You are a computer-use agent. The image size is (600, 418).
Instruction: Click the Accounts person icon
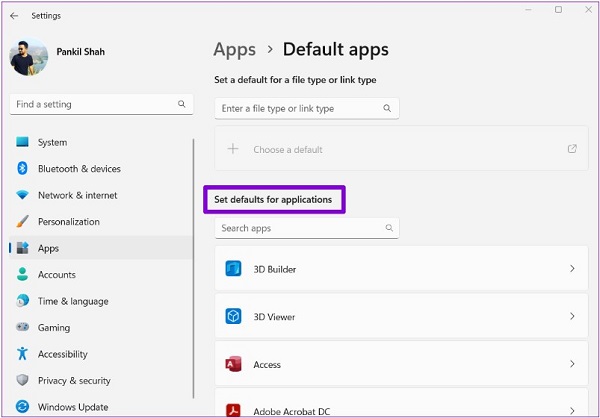pos(22,274)
